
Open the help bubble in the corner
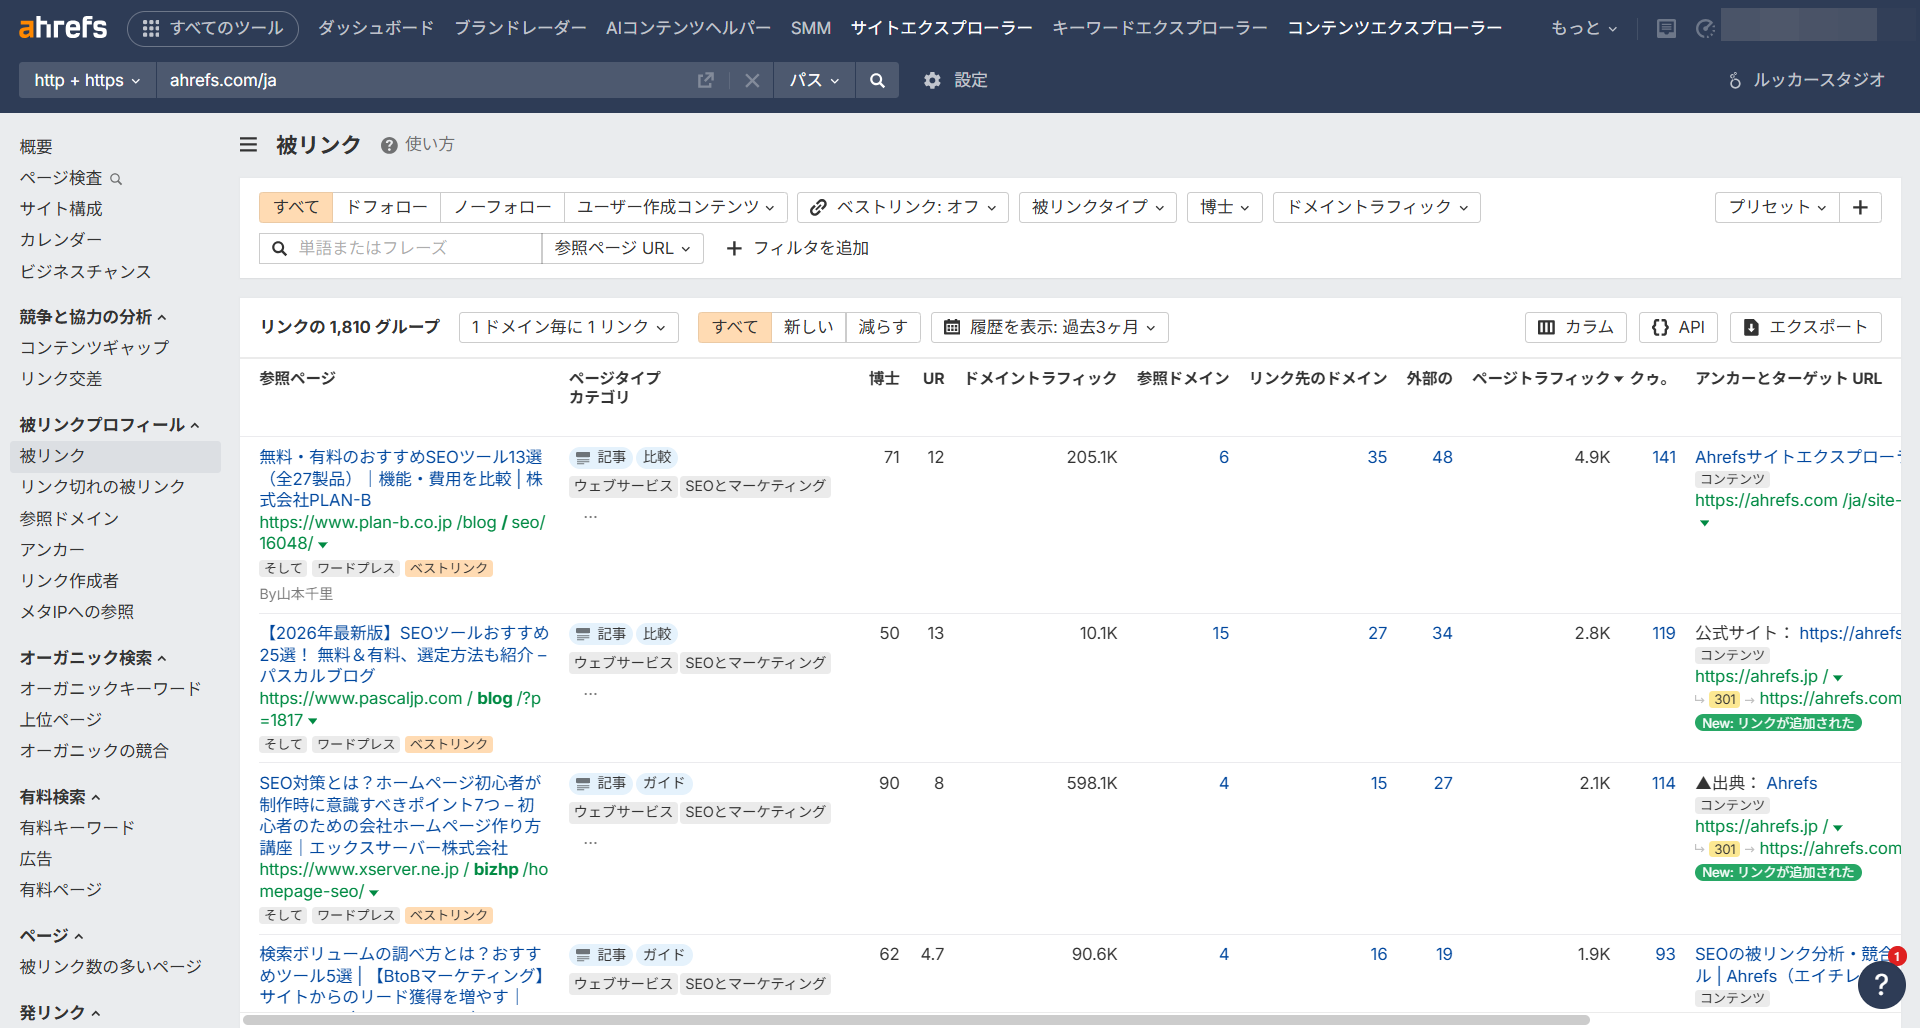1881,986
